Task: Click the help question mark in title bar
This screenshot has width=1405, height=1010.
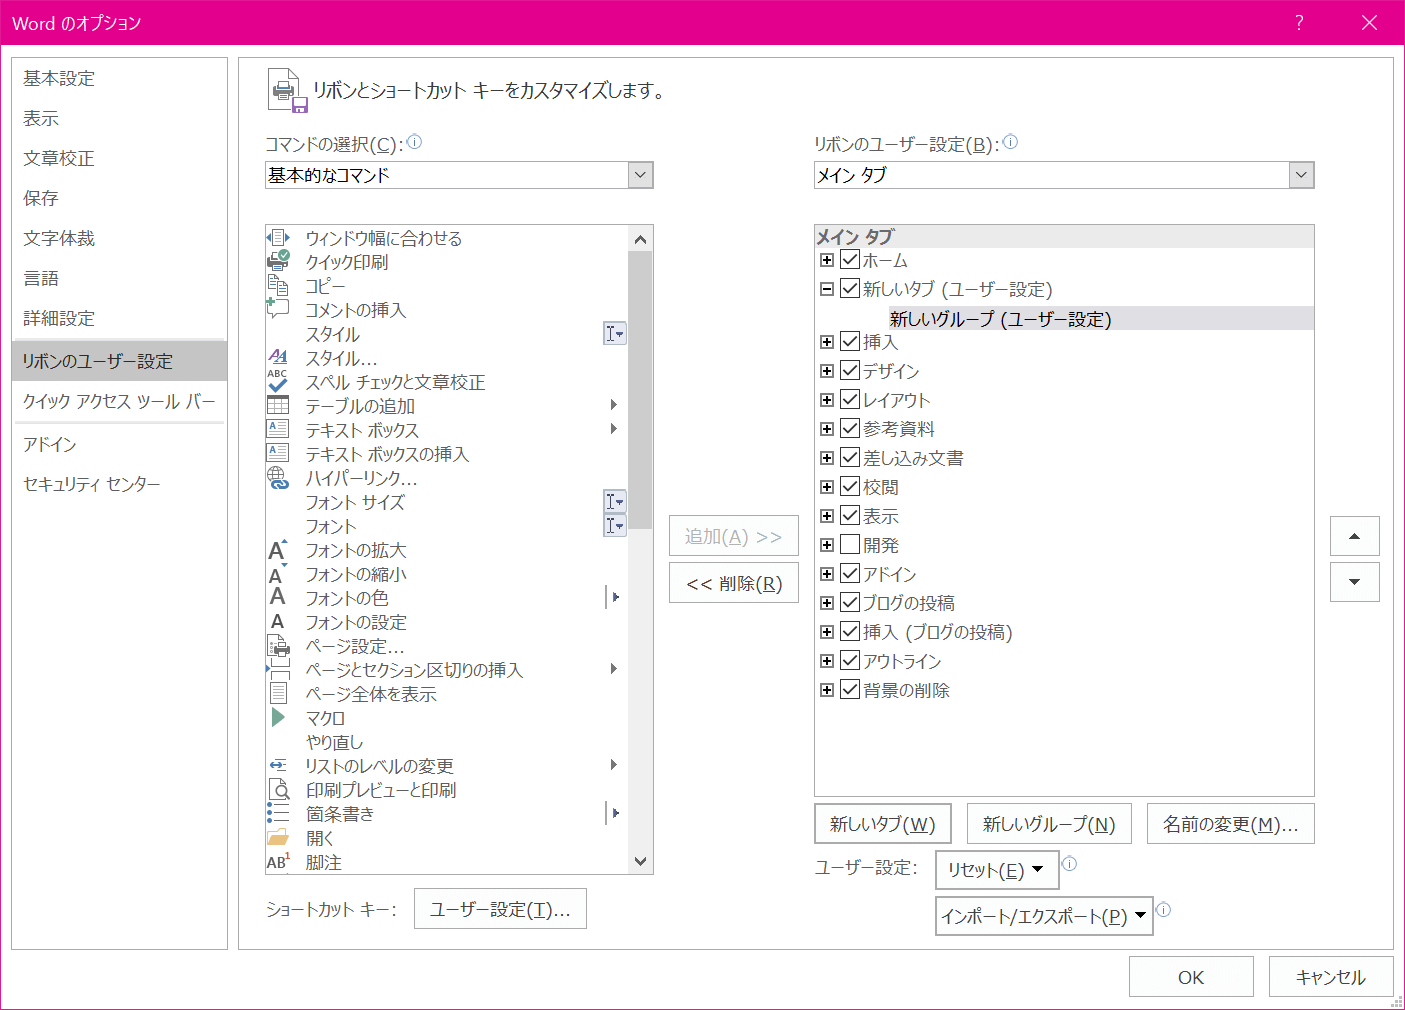Action: tap(1299, 22)
